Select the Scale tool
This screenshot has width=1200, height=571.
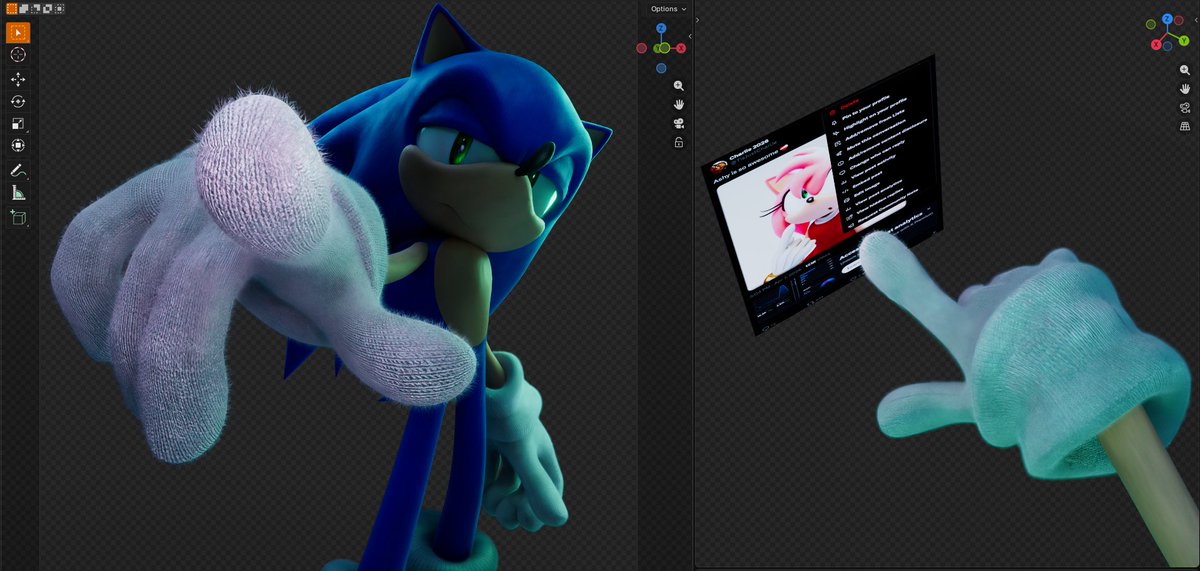coord(18,123)
